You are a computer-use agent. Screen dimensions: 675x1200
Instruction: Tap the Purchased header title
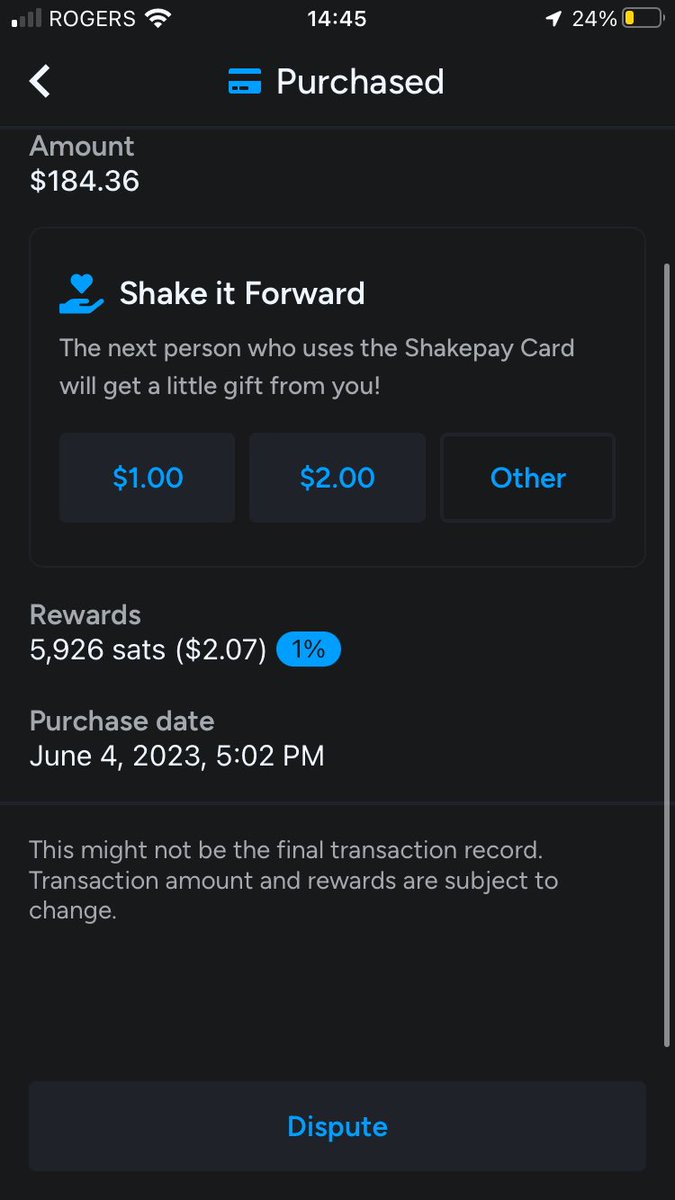point(360,82)
